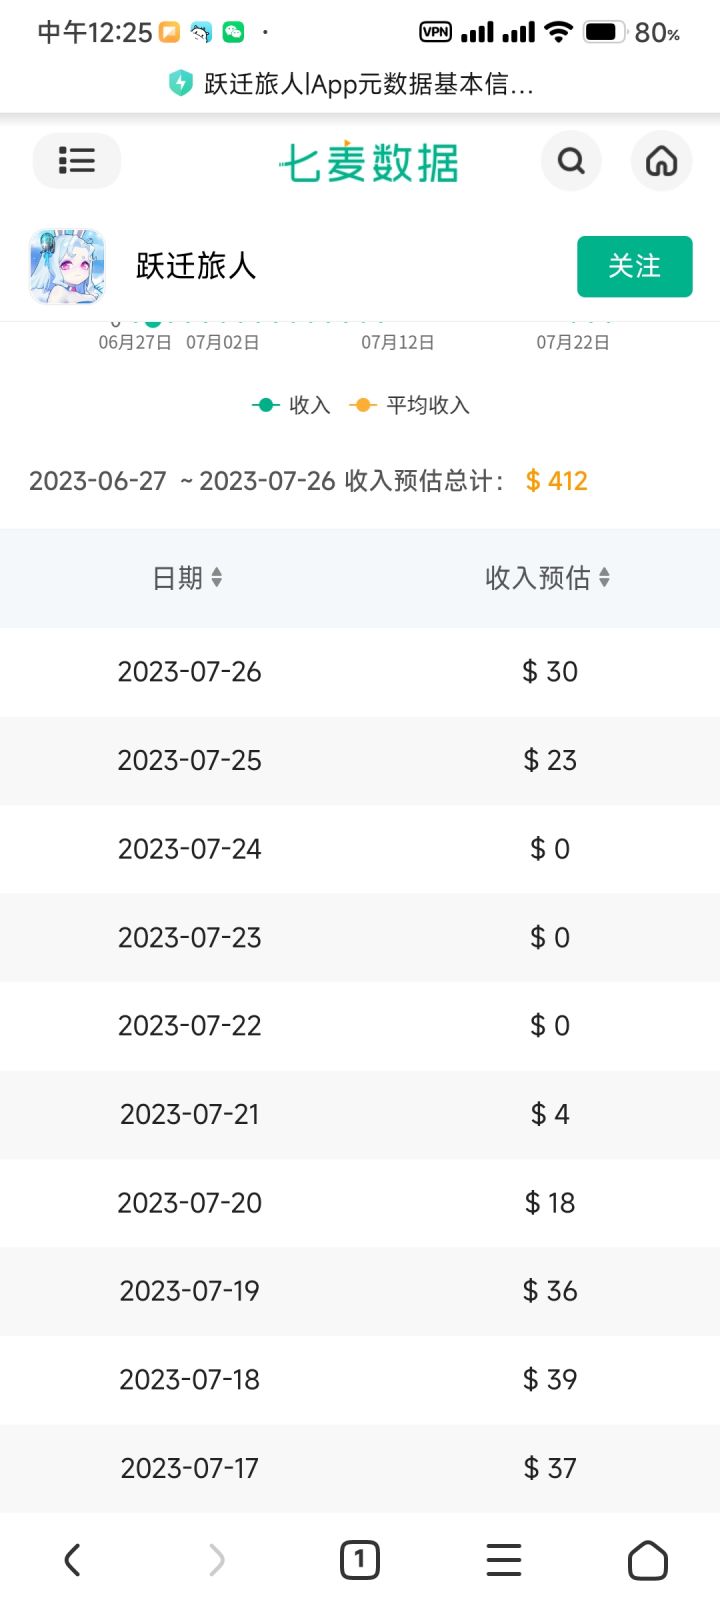This screenshot has height=1600, width=720.
Task: Sort table by 日期 column
Action: point(187,578)
